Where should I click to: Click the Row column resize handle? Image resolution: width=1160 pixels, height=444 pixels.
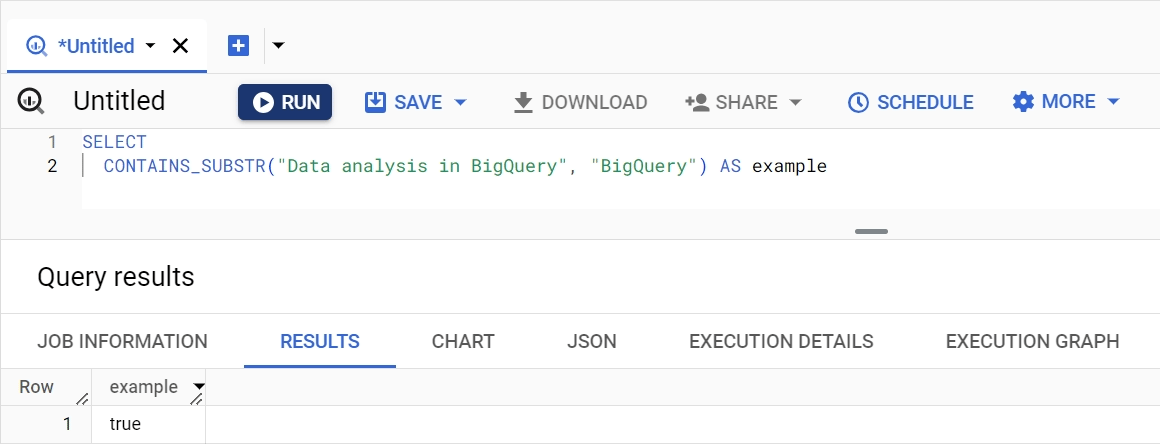tap(83, 399)
